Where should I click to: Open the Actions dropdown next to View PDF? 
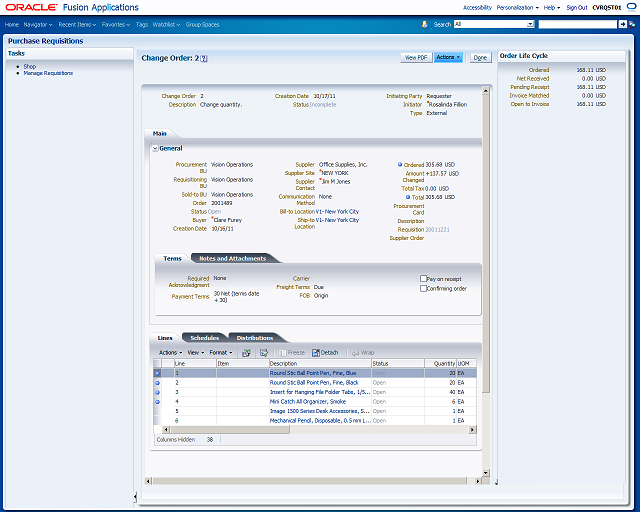(x=448, y=57)
